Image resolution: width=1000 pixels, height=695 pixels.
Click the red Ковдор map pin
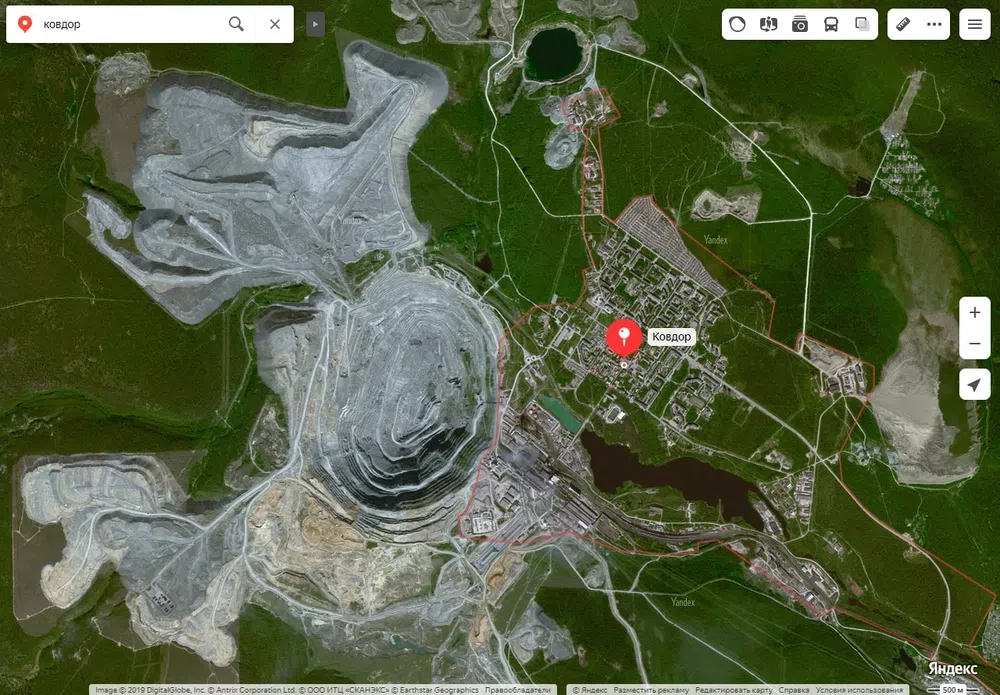pyautogui.click(x=625, y=337)
